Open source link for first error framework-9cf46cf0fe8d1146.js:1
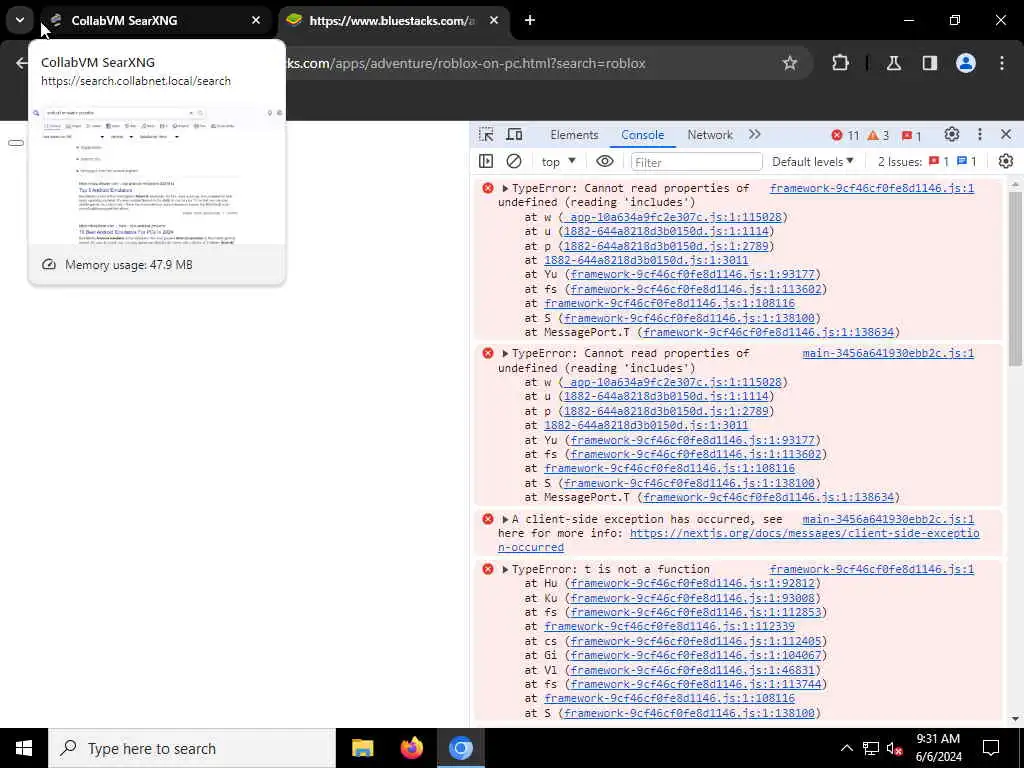Screen dimensions: 1024x768 point(872,188)
